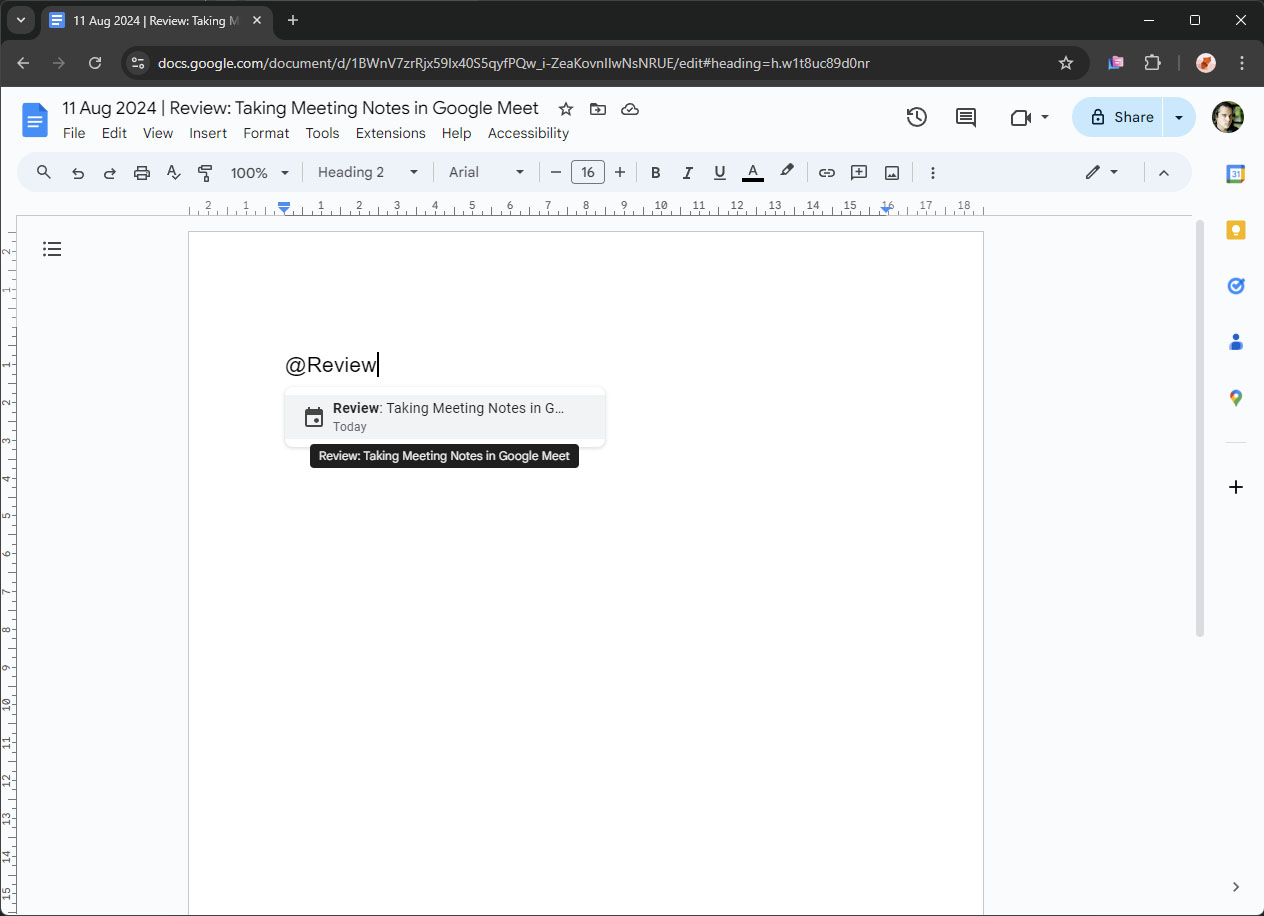Toggle italic formatting
This screenshot has width=1264, height=916.
[x=688, y=172]
